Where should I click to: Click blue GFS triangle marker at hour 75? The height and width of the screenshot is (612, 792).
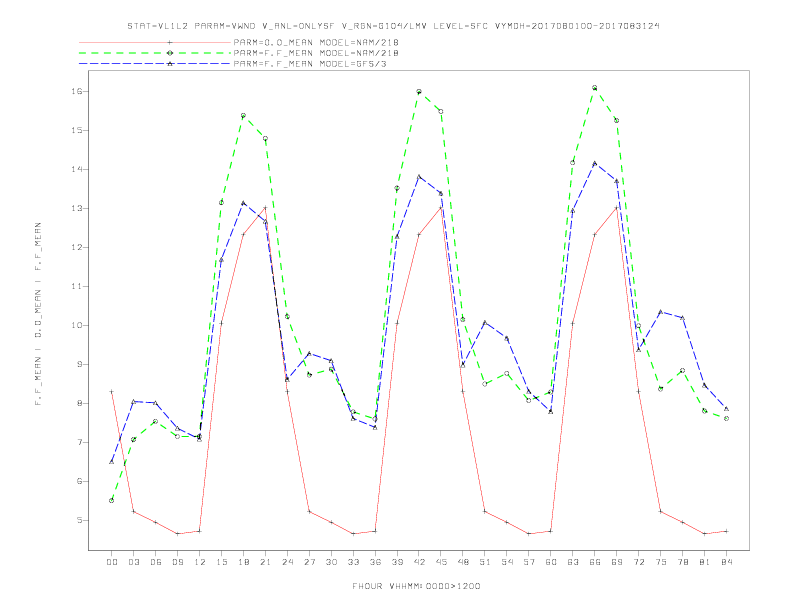tap(661, 312)
